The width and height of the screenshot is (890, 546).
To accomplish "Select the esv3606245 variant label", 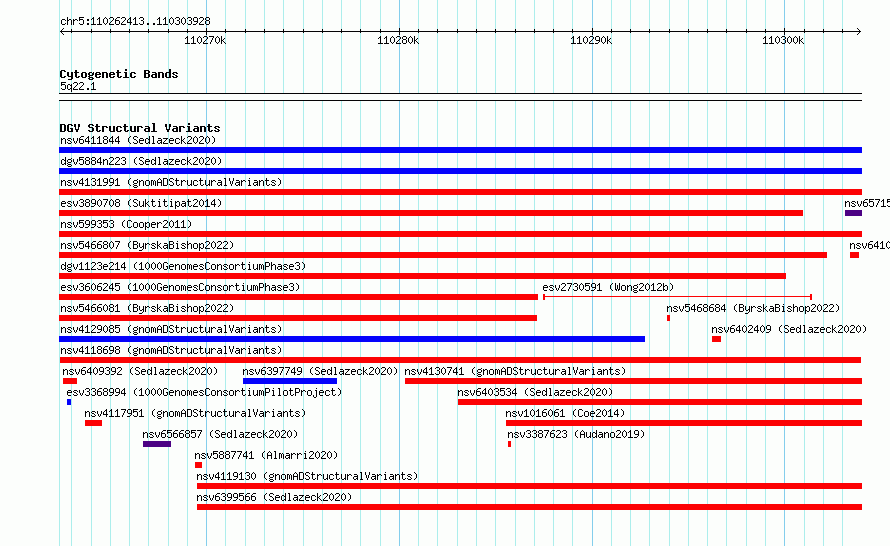I will point(180,287).
